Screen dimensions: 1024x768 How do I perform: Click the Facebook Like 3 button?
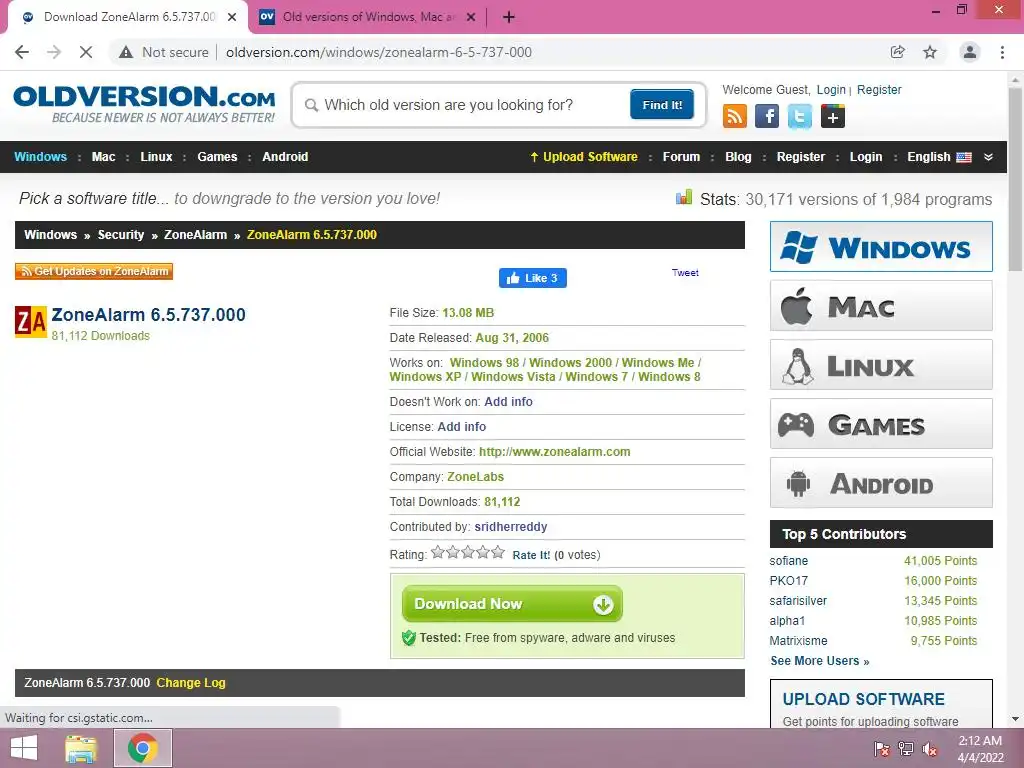[x=533, y=278]
